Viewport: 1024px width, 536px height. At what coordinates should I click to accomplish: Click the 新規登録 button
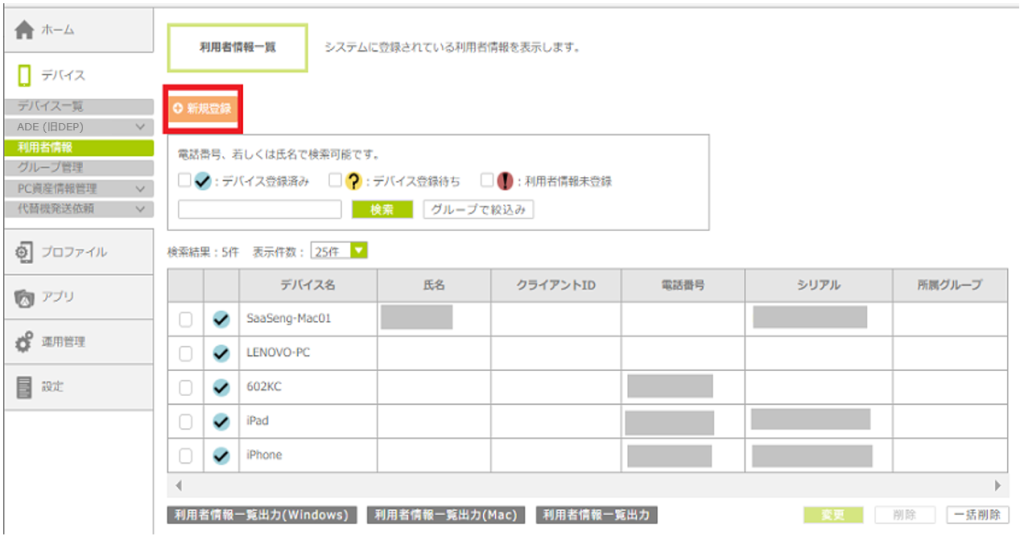pos(204,108)
